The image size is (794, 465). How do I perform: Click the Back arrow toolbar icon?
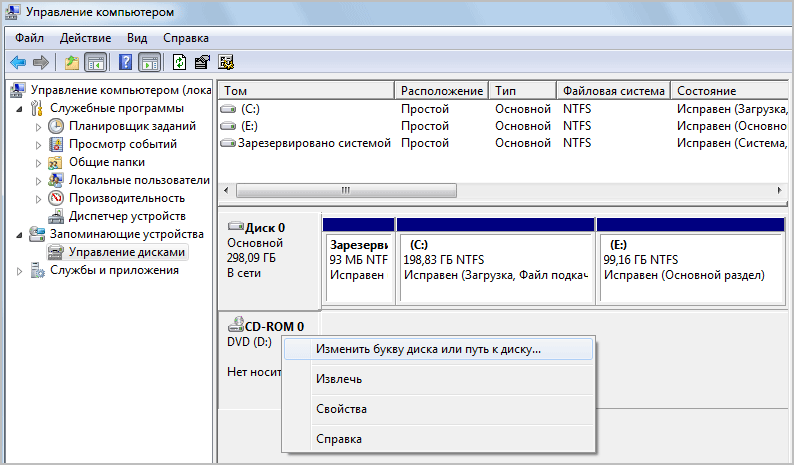(x=18, y=62)
